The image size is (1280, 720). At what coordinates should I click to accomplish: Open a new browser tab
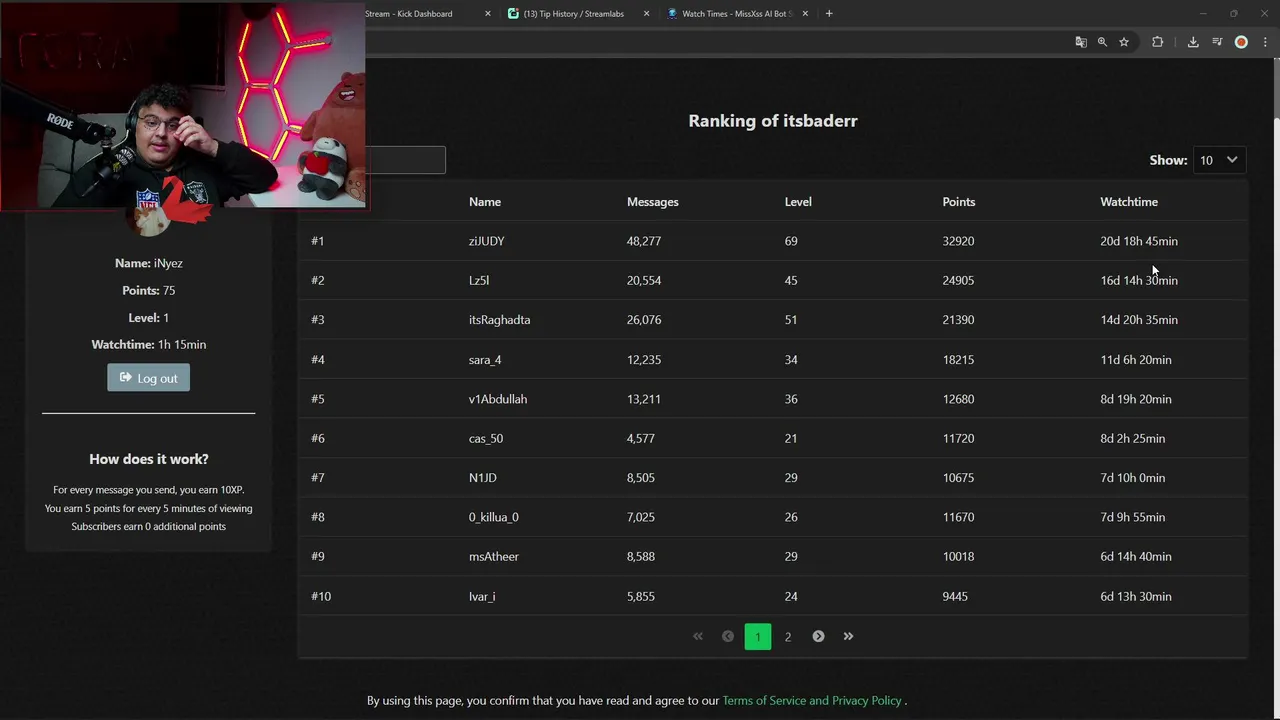pyautogui.click(x=829, y=14)
